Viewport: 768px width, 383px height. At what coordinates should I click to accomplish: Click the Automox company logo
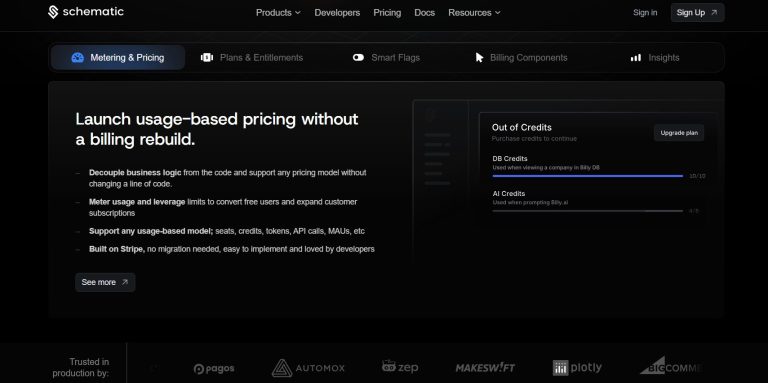308,368
